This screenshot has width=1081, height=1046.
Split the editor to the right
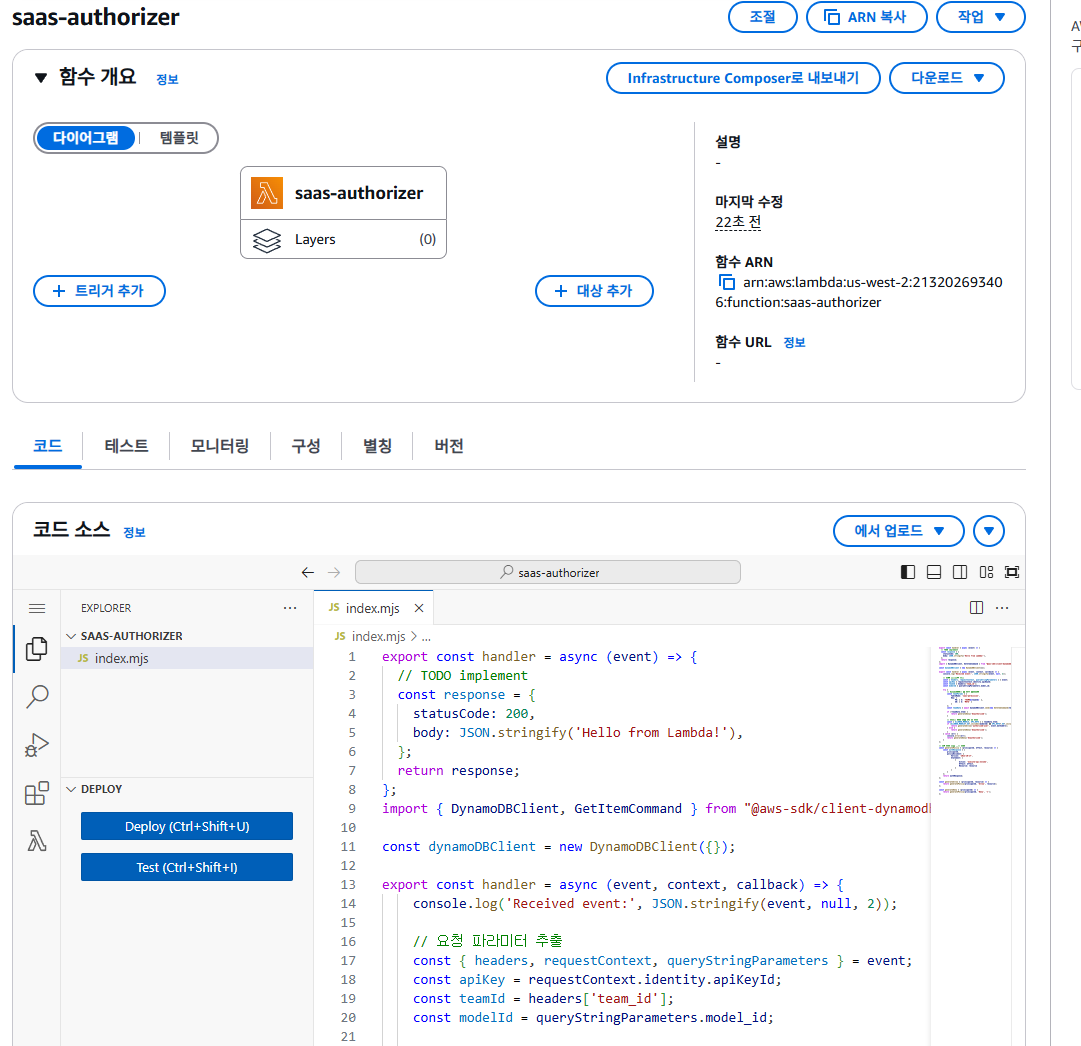coord(976,607)
